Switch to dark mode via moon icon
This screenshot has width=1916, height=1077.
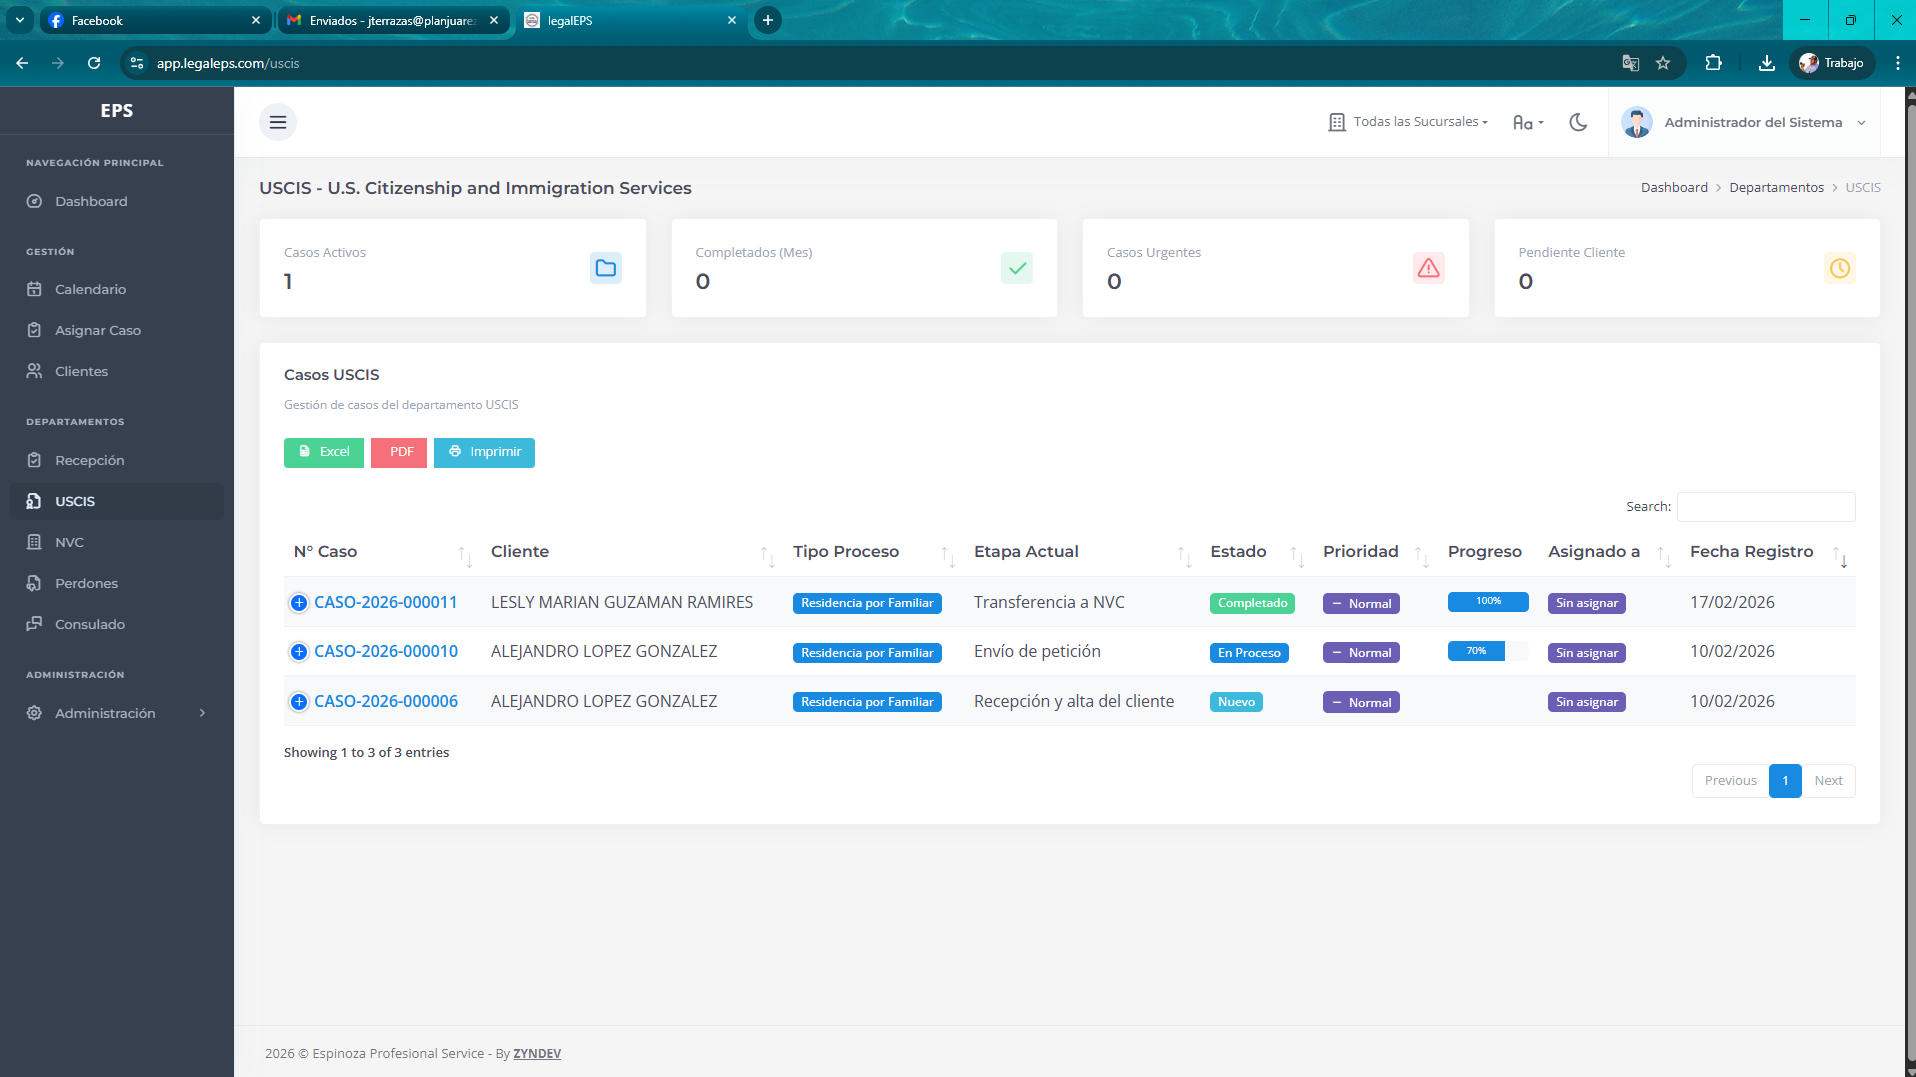pyautogui.click(x=1578, y=122)
